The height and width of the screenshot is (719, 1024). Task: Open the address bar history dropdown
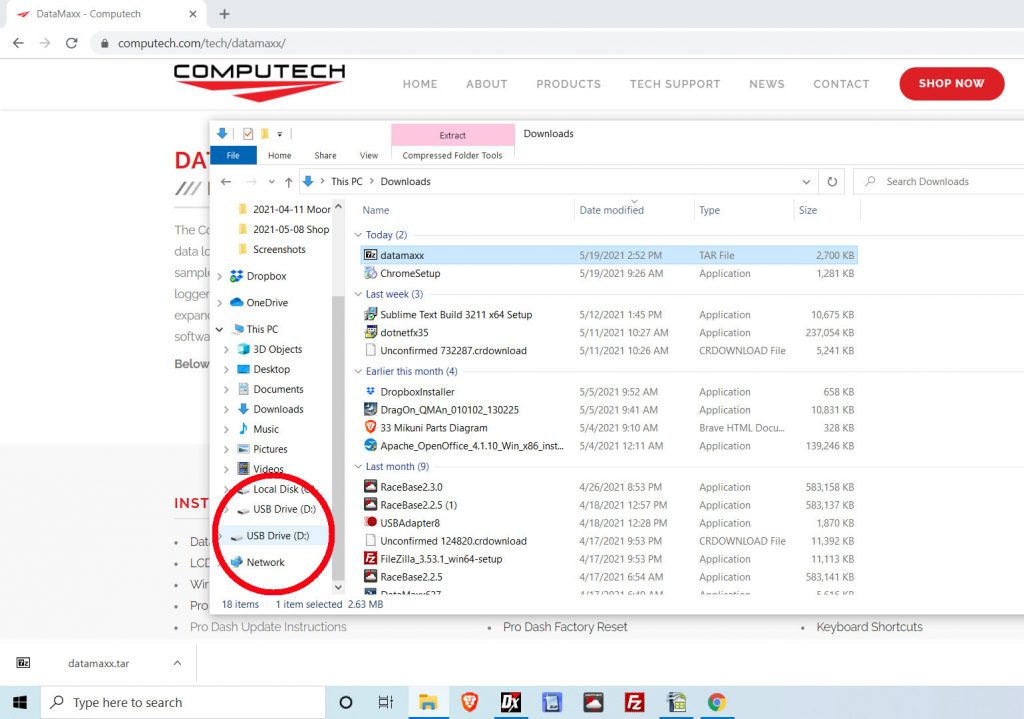tap(806, 182)
